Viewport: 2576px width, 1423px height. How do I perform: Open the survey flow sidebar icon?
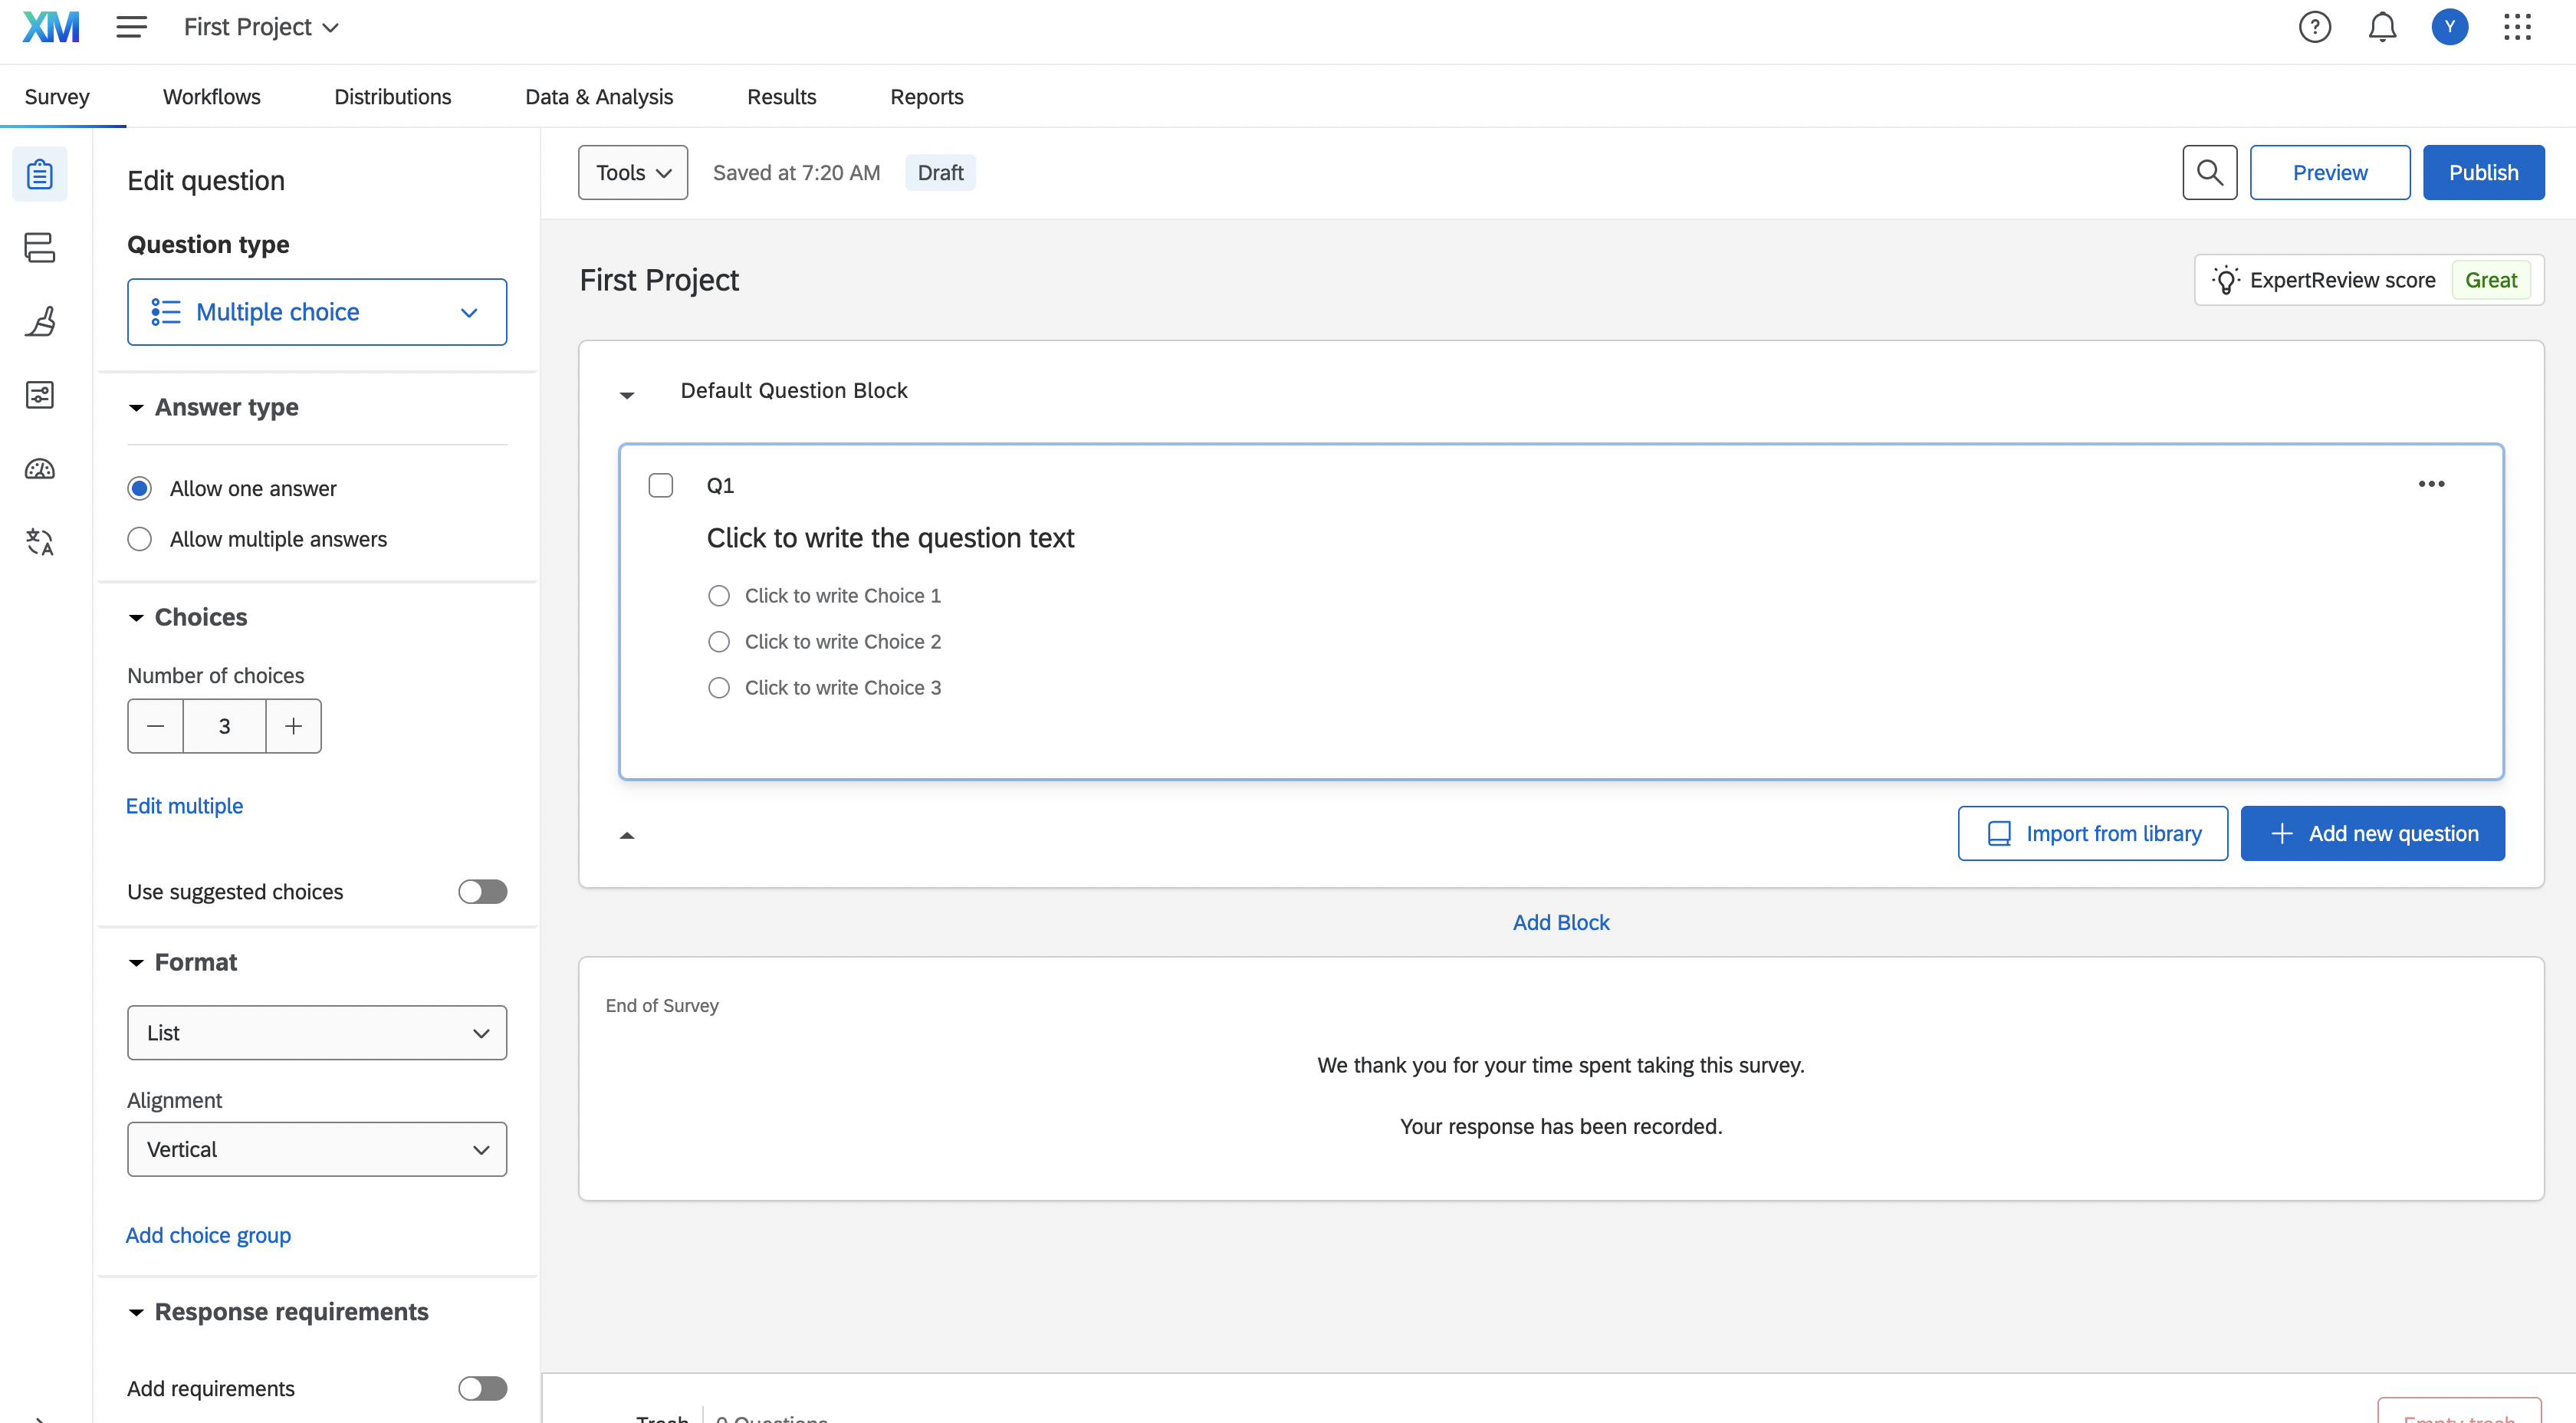coord(39,247)
